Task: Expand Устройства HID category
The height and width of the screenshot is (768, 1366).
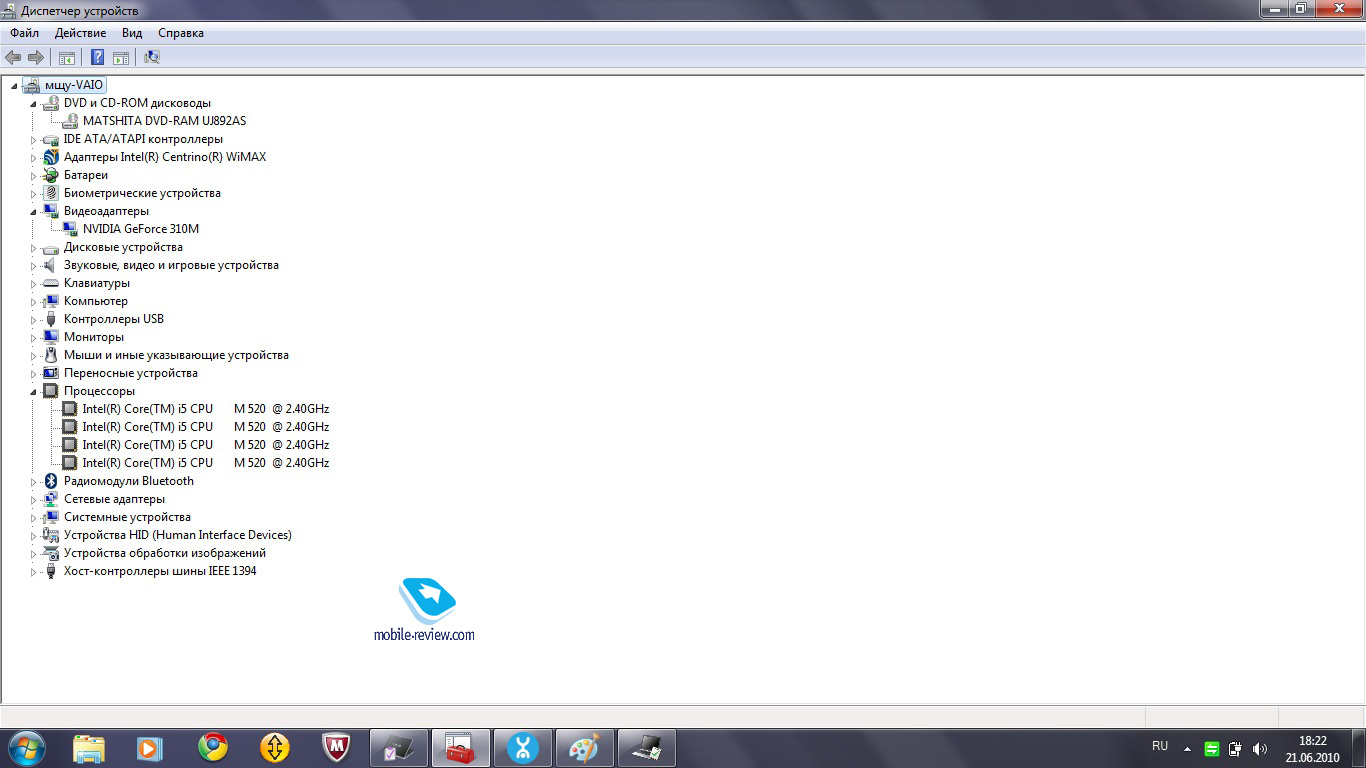Action: [33, 536]
